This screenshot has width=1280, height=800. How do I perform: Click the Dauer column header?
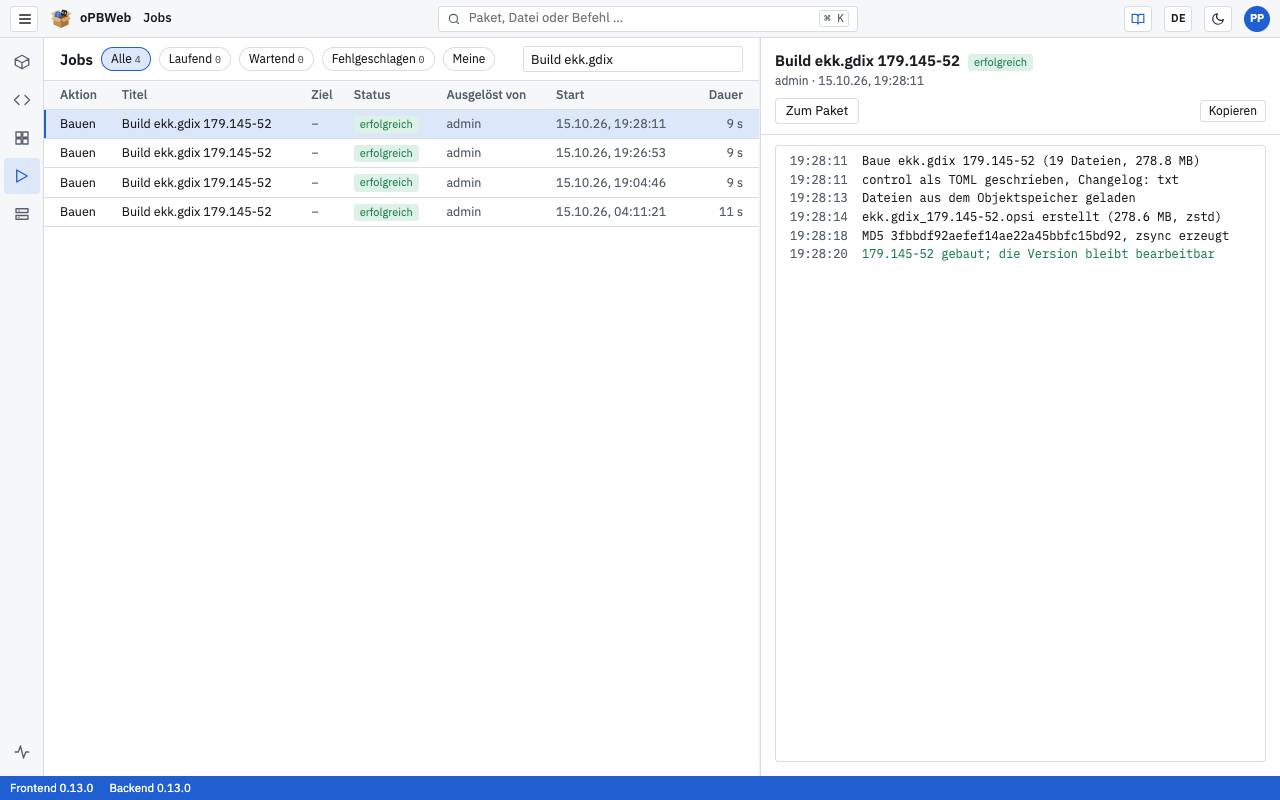click(x=726, y=95)
